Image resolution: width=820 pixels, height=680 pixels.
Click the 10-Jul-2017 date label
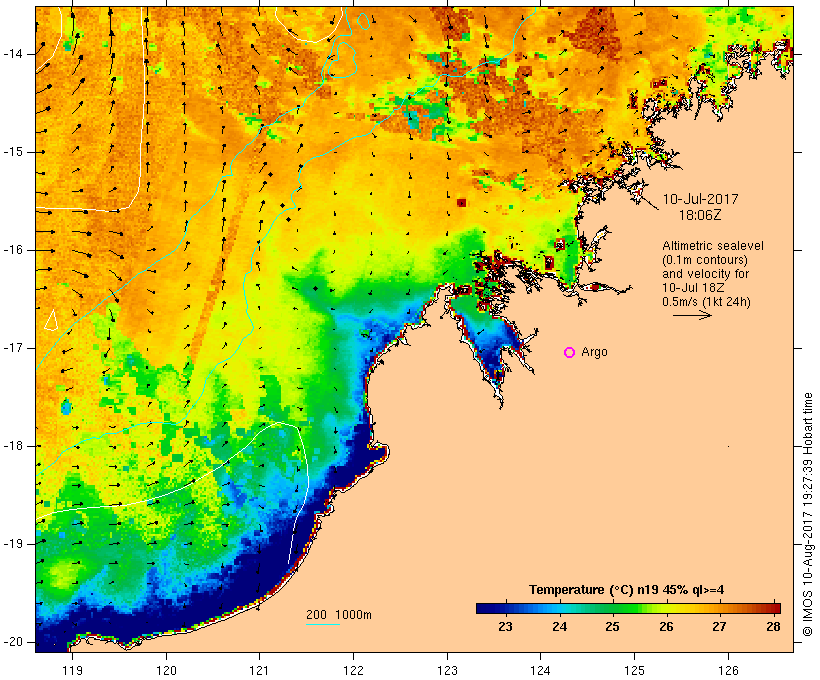(x=700, y=199)
